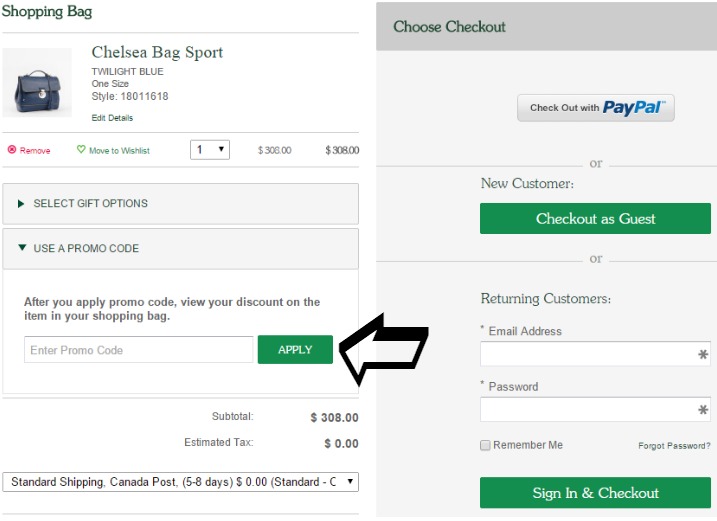Open the Standard Shipping method dropdown
Screen dimensions: 717x521
click(181, 482)
